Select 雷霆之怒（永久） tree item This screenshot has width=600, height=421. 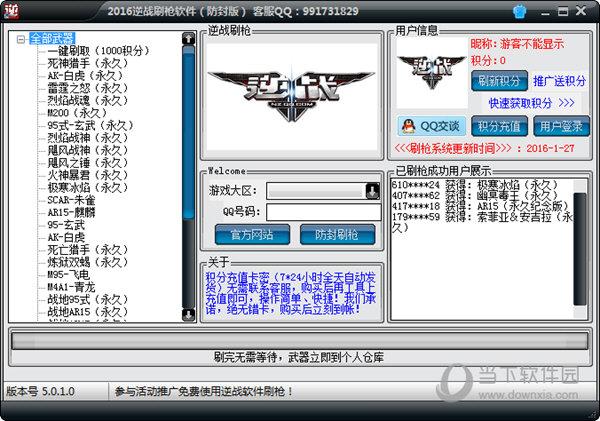coord(88,88)
